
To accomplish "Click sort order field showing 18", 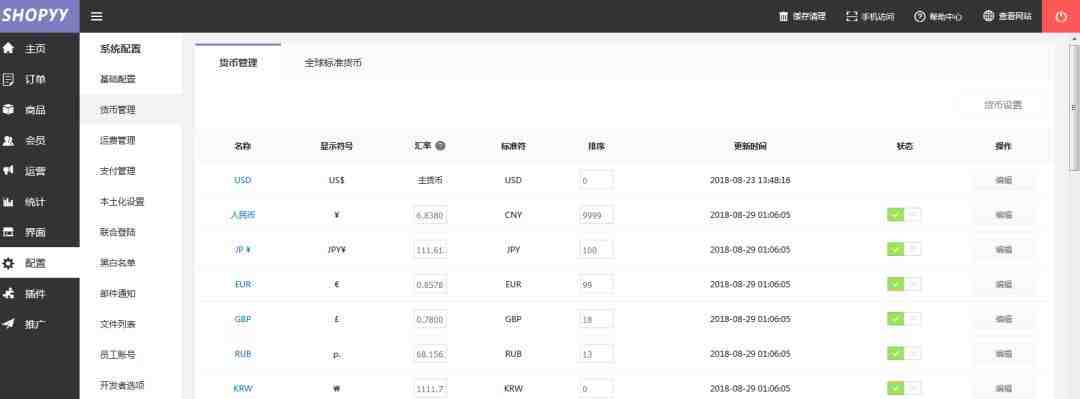I will 596,319.
